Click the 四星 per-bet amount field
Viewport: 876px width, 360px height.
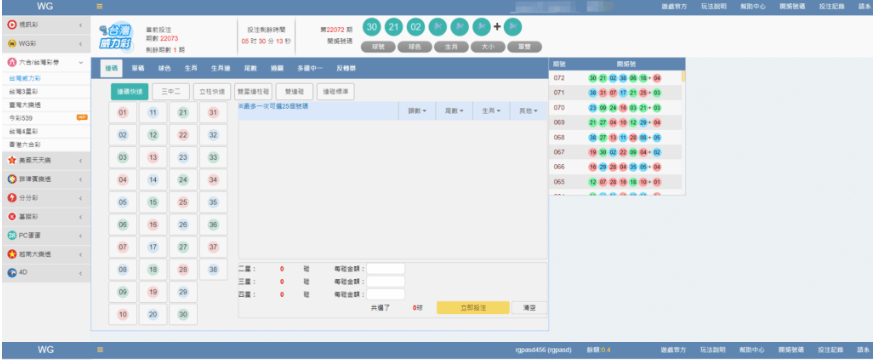tap(385, 295)
